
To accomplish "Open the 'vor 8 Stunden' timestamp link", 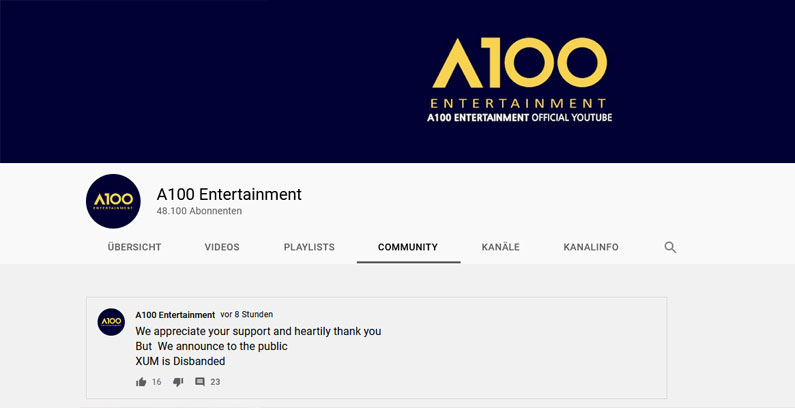I will click(x=246, y=314).
